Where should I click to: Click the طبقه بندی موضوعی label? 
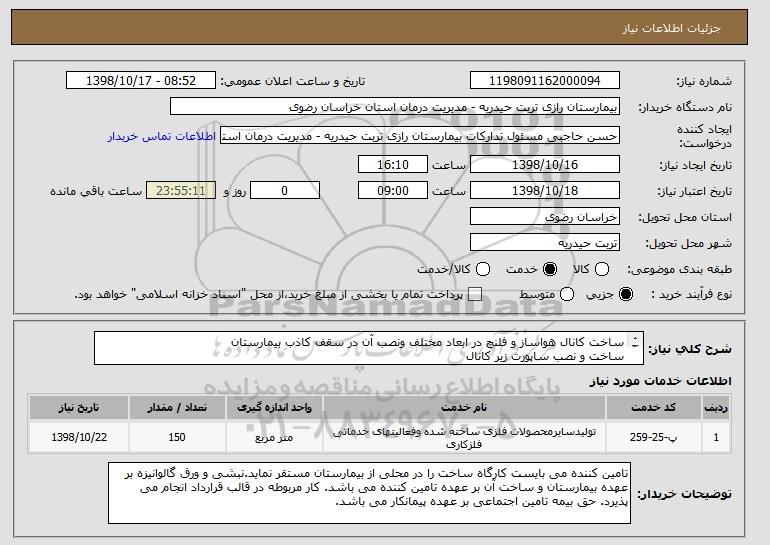click(x=679, y=269)
